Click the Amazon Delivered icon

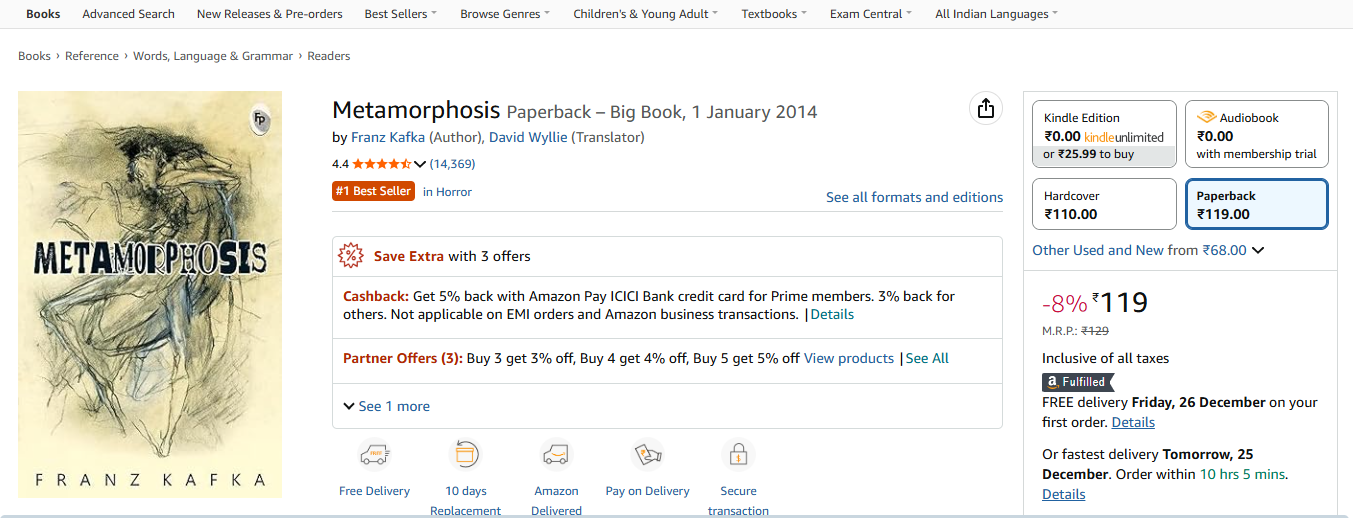pos(556,455)
